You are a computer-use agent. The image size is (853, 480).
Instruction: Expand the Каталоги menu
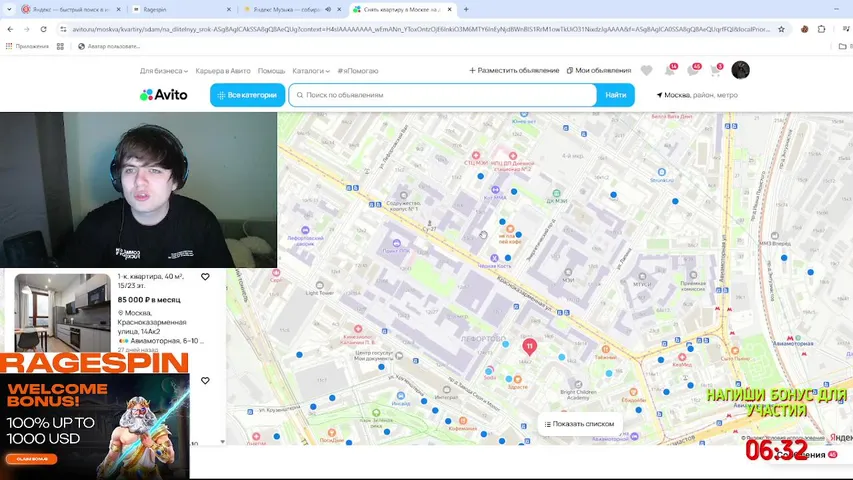click(x=311, y=71)
